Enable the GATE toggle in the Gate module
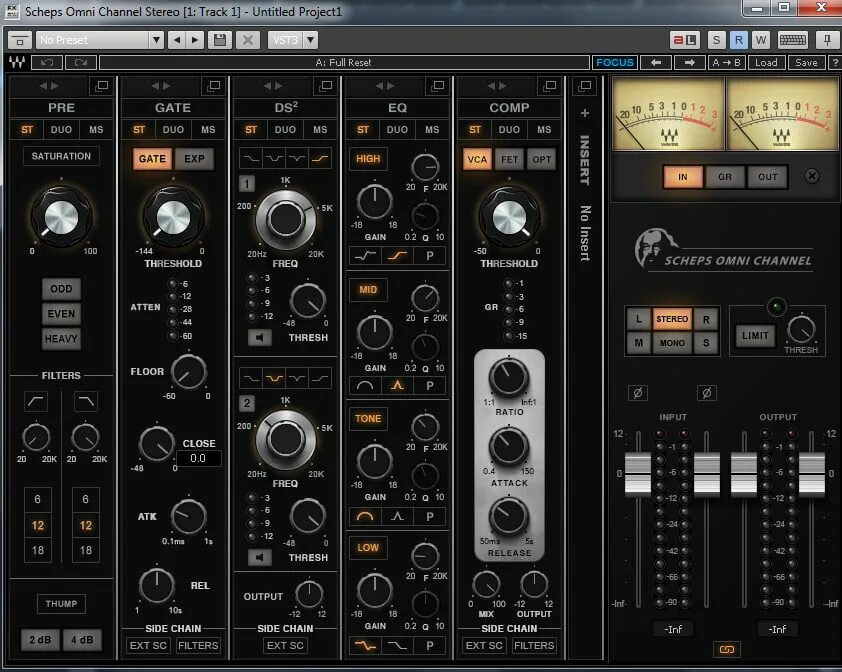The image size is (842, 672). (x=152, y=158)
